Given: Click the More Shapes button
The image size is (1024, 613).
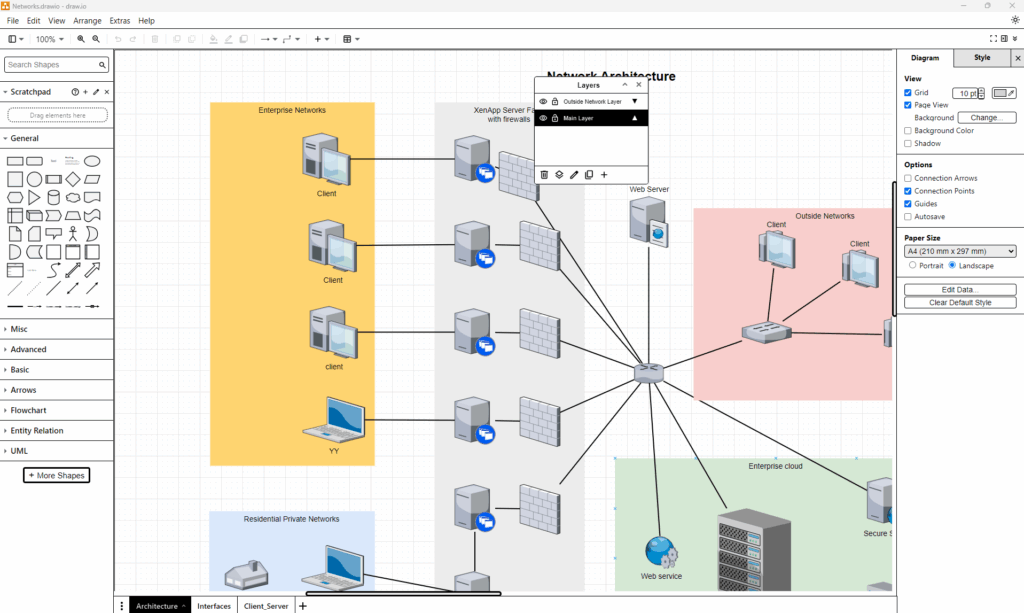Looking at the screenshot, I should click(57, 475).
